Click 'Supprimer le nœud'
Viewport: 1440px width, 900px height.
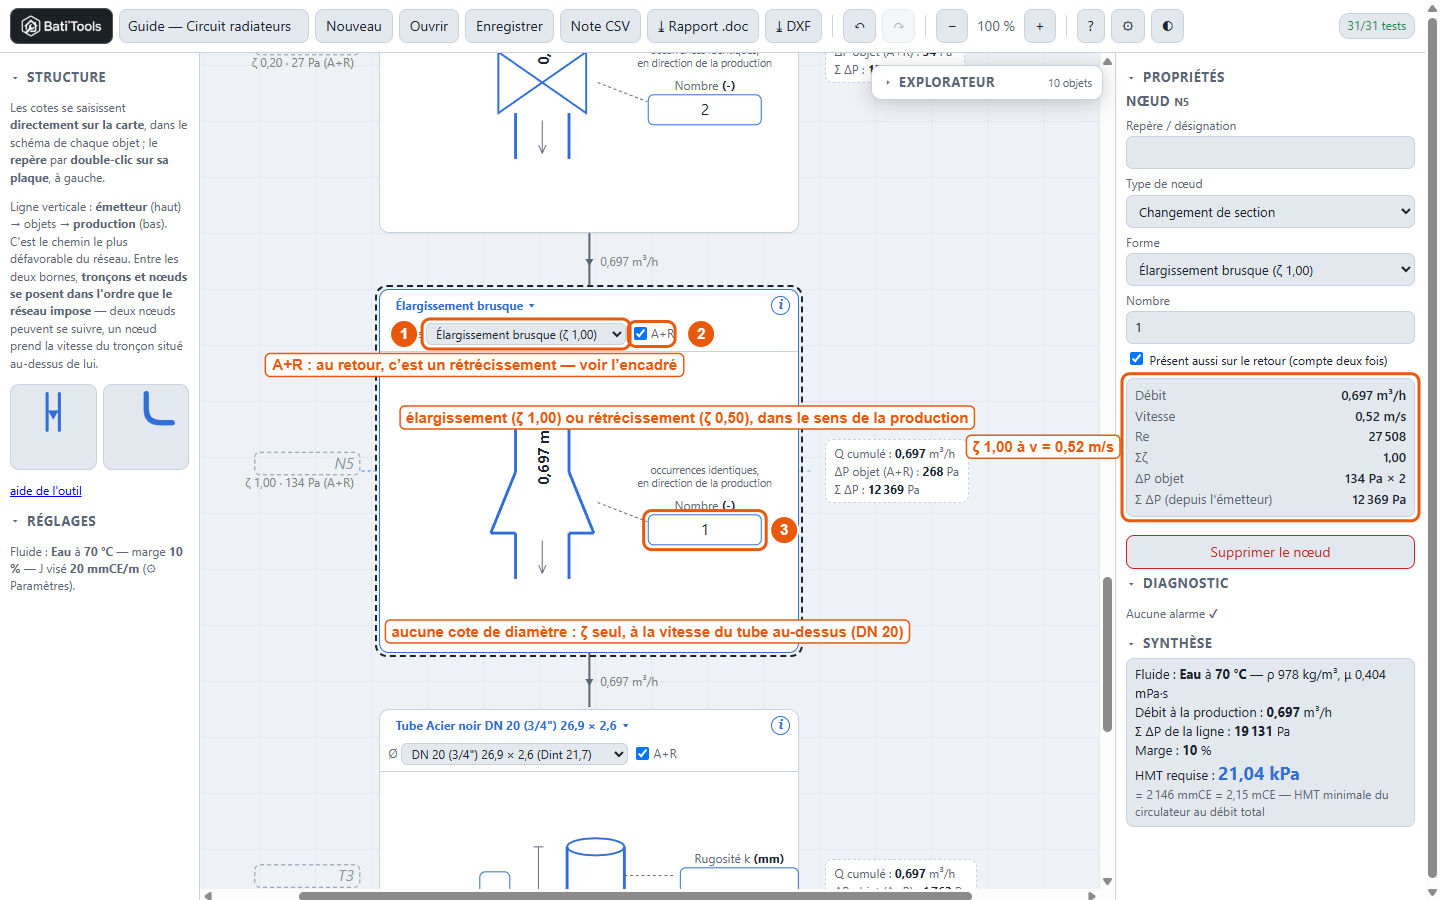[x=1270, y=552]
